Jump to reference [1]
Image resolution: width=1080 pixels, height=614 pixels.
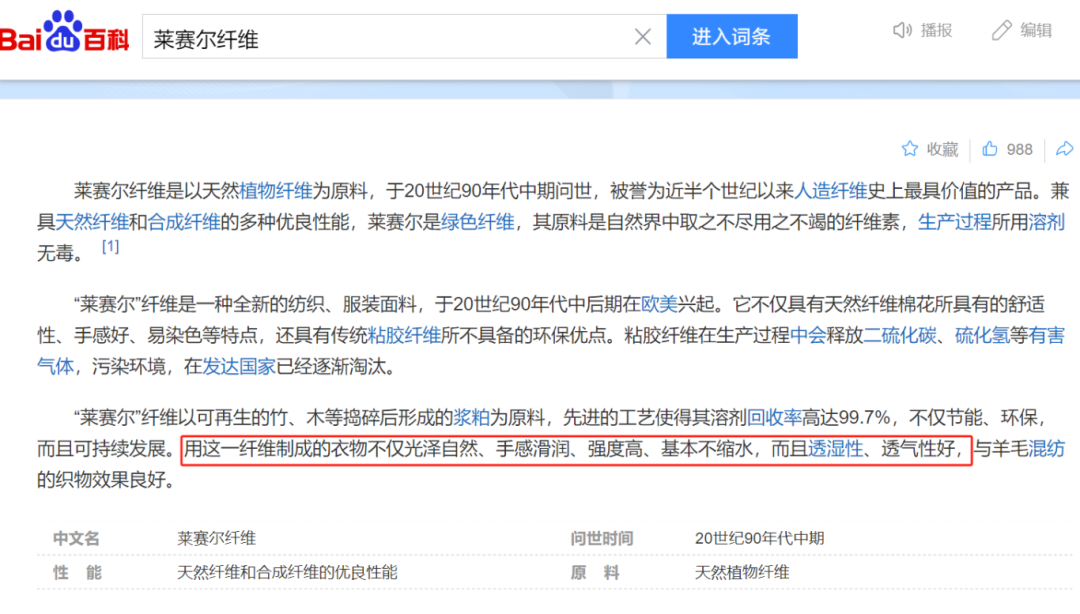pos(110,247)
